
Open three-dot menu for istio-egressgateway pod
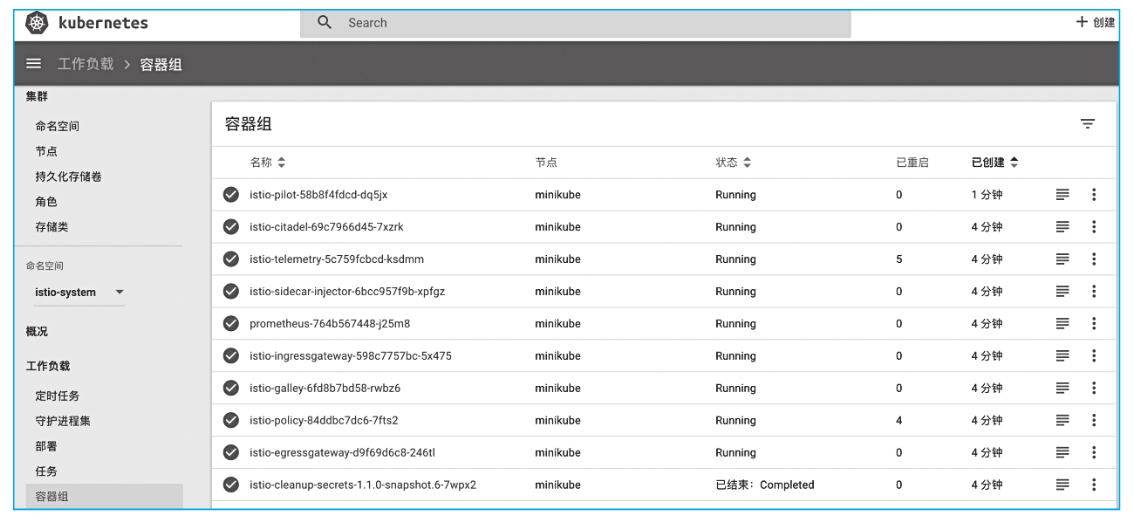click(1093, 452)
